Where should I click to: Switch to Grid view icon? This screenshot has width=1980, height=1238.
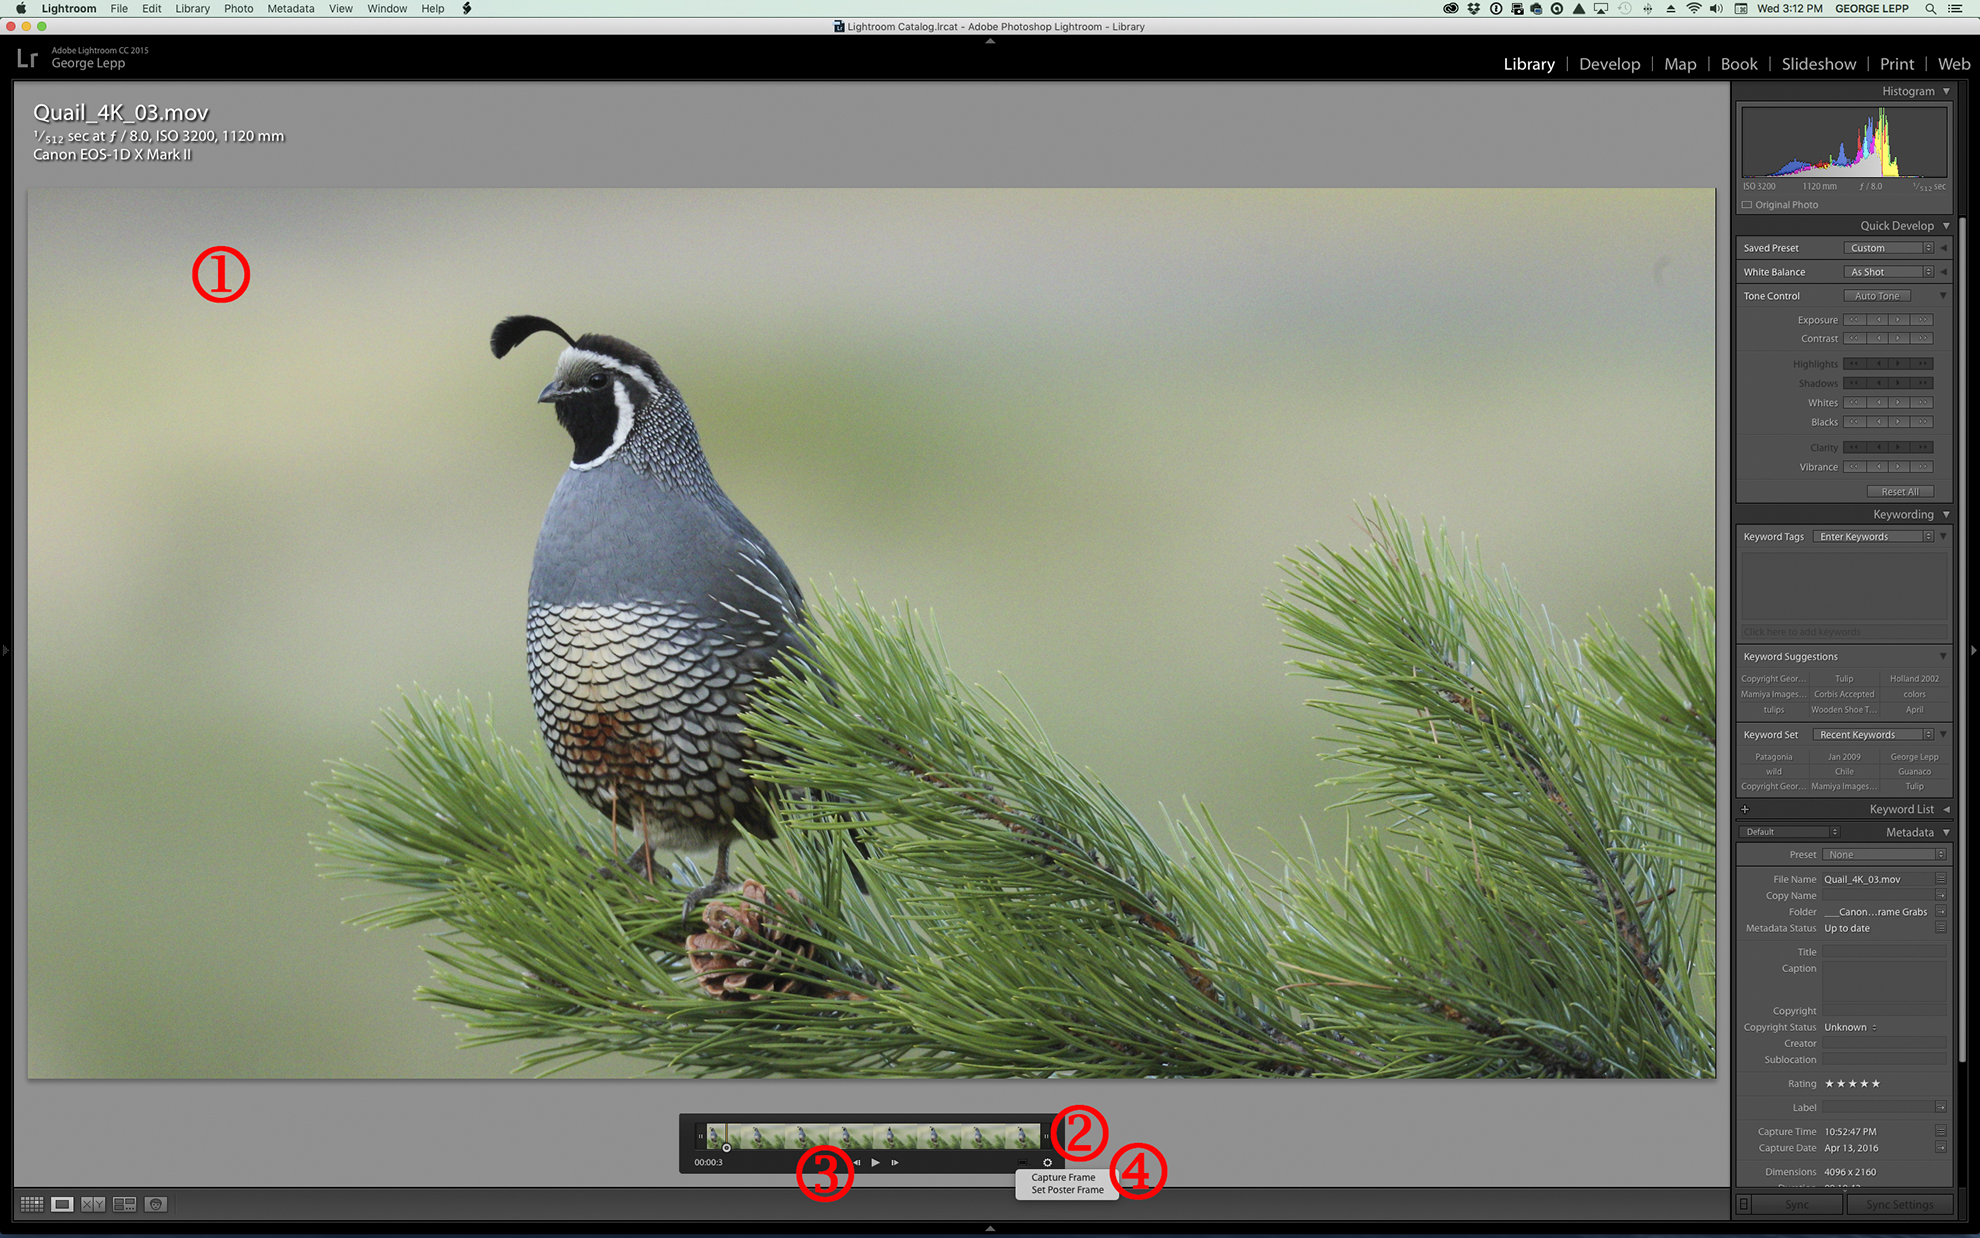coord(32,1204)
